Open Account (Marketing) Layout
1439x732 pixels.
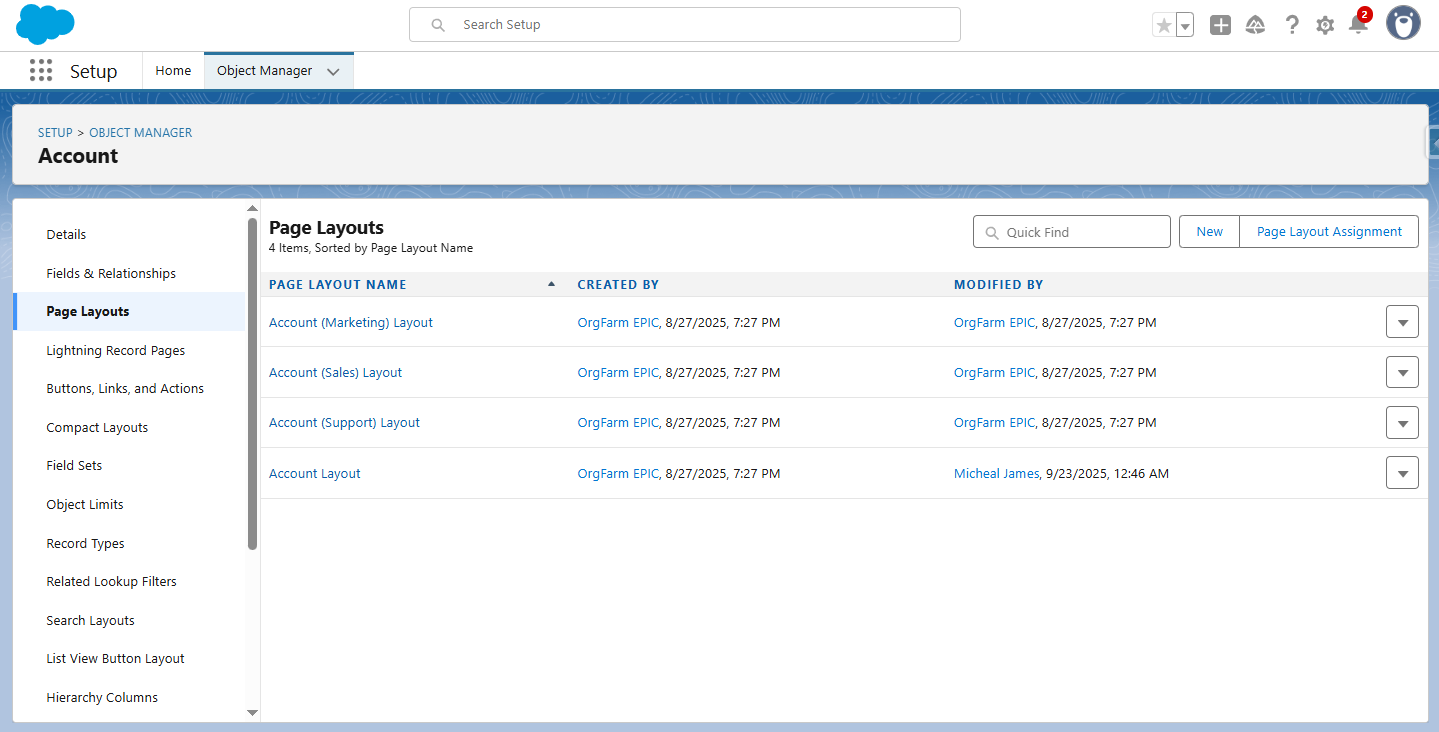coord(351,323)
